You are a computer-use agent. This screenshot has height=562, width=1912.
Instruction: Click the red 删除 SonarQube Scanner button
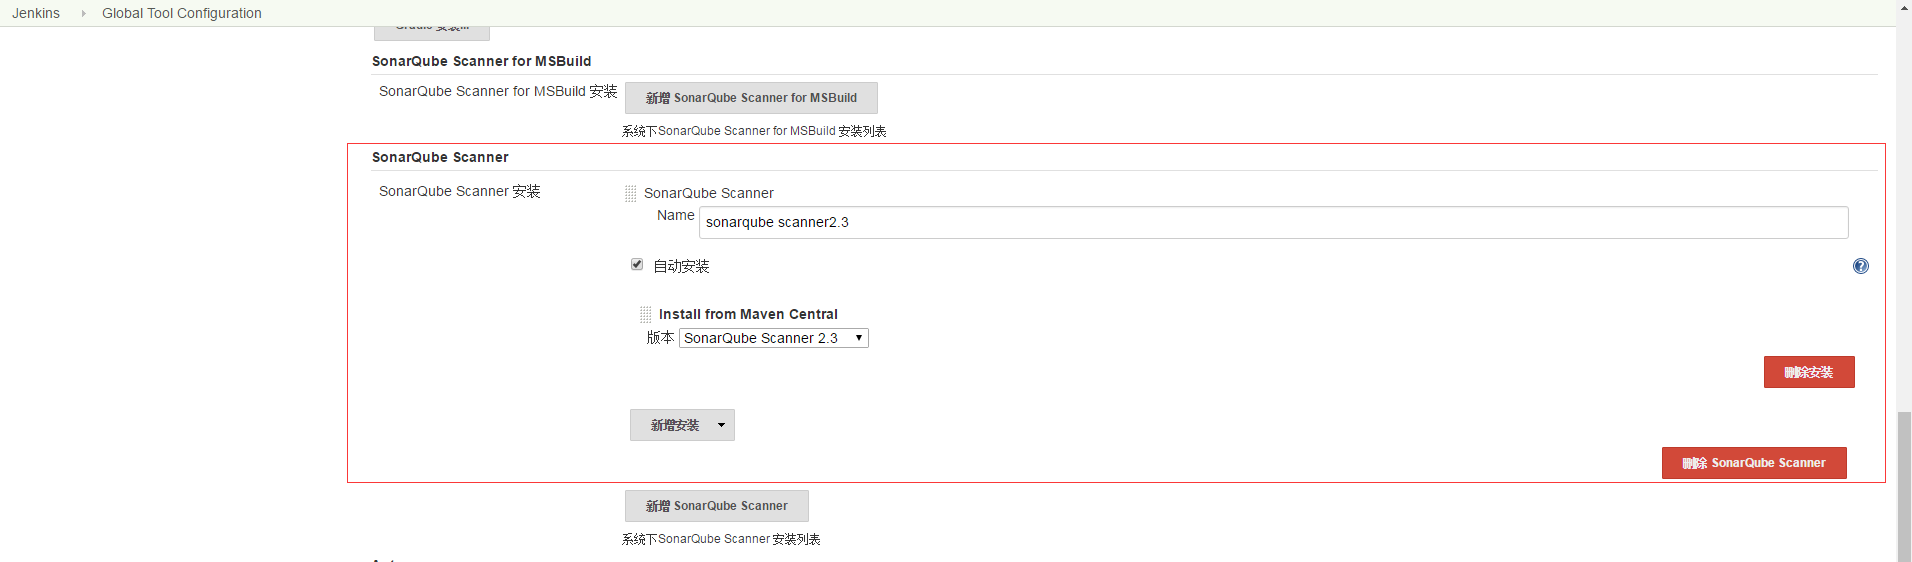point(1754,463)
